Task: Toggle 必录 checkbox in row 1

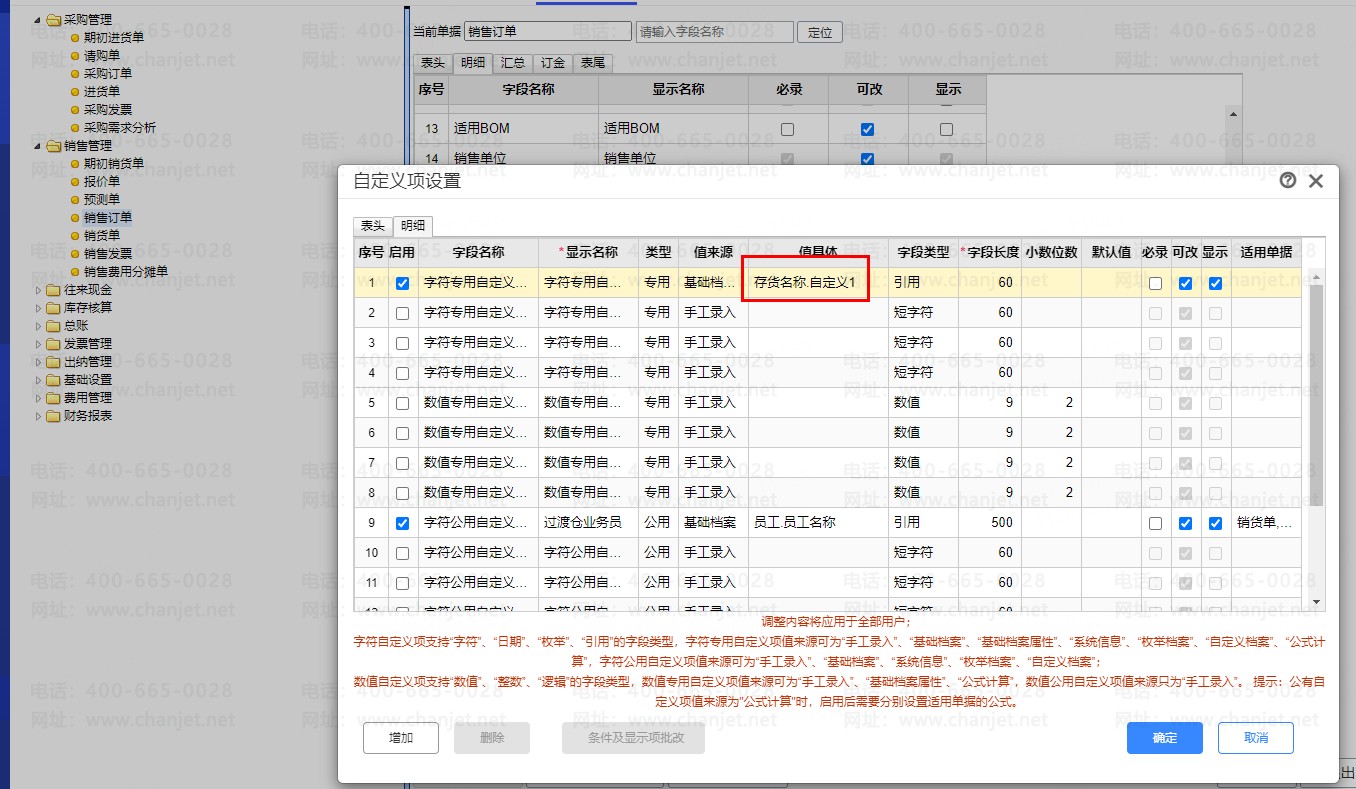Action: [1155, 283]
